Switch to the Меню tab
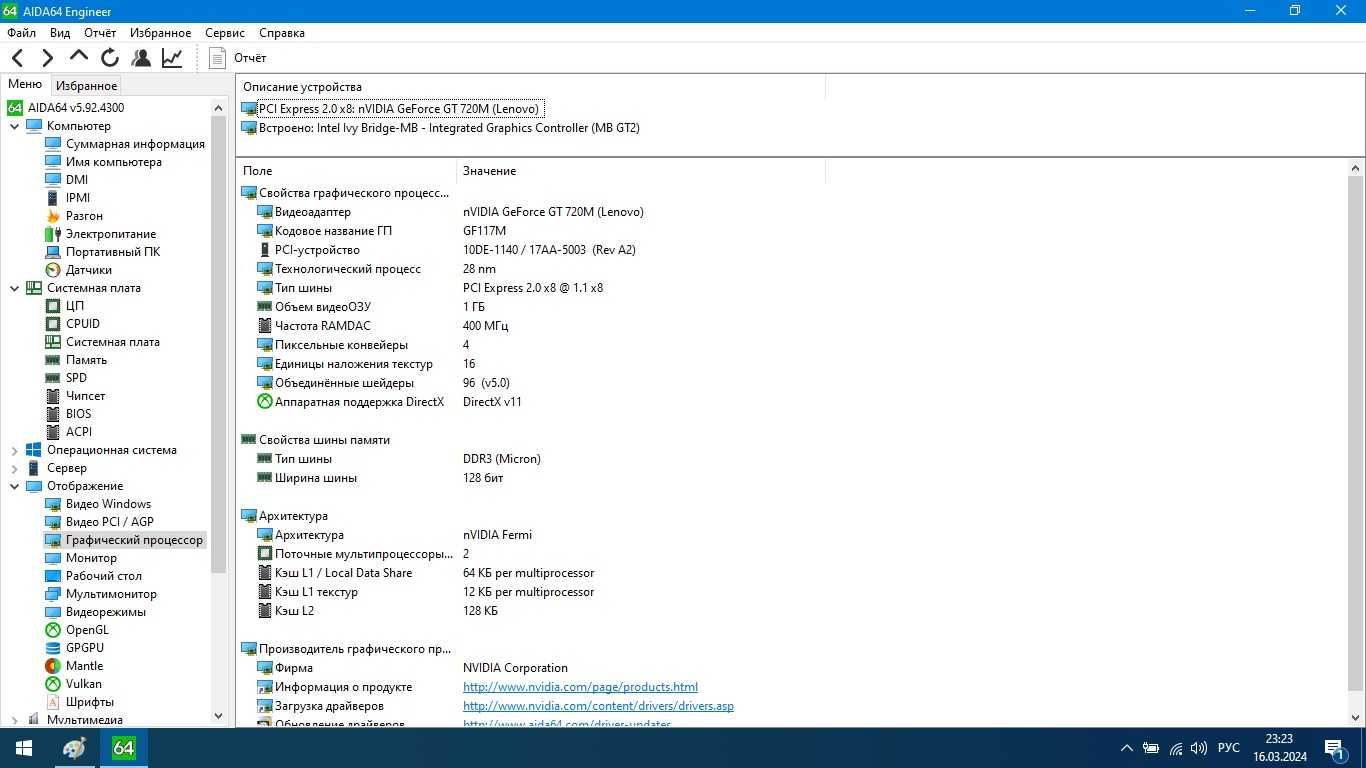Viewport: 1366px width, 768px height. [x=25, y=85]
